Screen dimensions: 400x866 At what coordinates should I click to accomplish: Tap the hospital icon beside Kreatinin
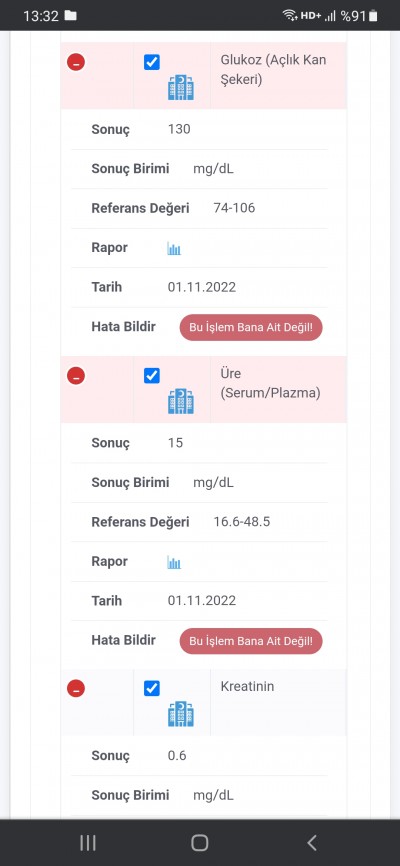[181, 714]
